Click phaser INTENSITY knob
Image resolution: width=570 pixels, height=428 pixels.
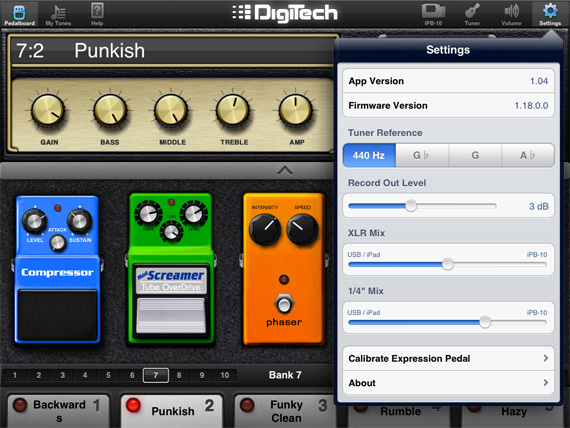[x=265, y=230]
